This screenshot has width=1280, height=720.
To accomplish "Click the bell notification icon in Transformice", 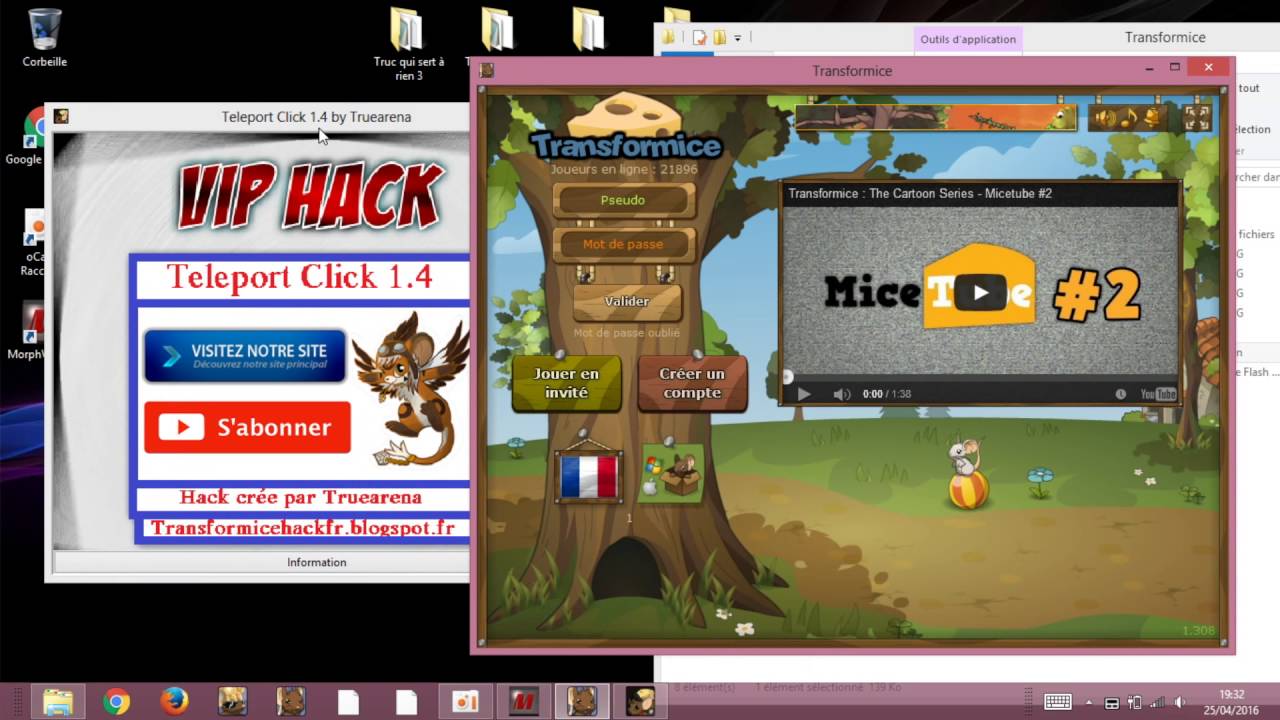I will click(x=1151, y=118).
